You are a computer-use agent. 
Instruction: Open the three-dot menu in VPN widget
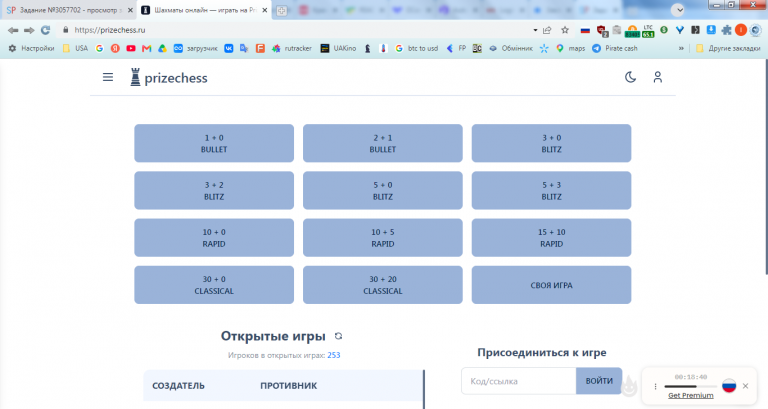655,386
